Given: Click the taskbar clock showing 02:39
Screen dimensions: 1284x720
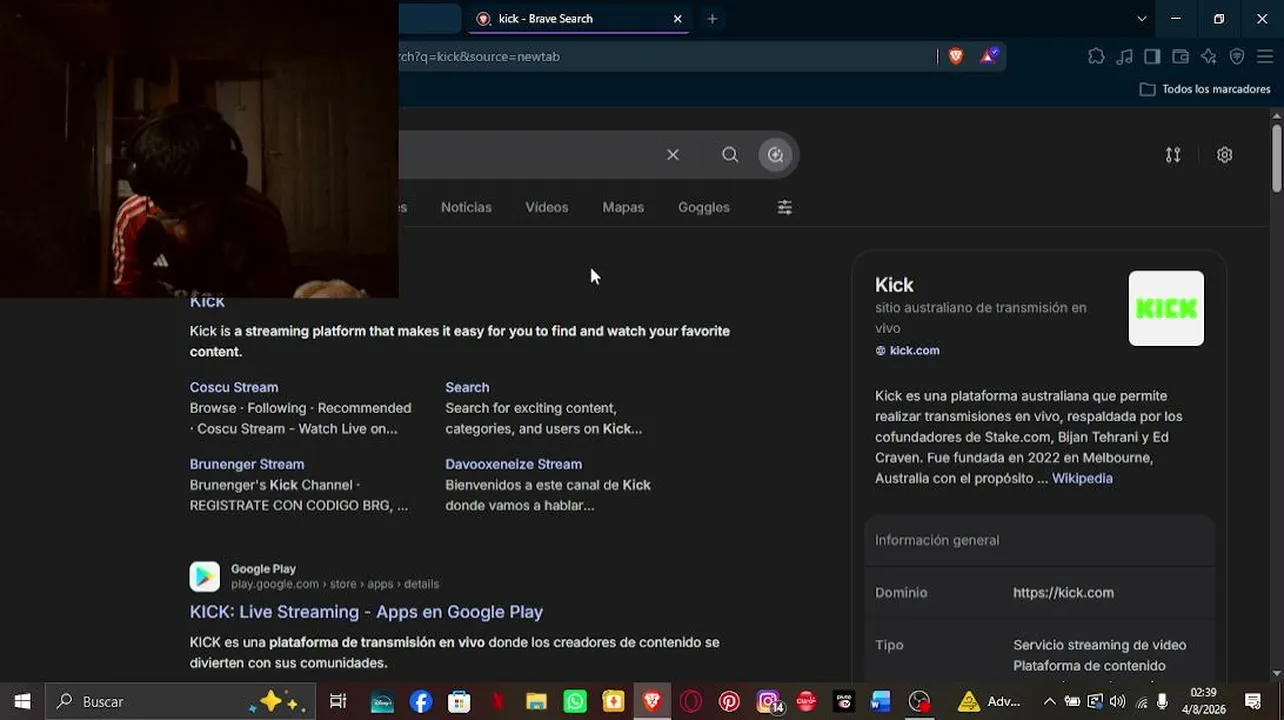Looking at the screenshot, I should point(1204,702).
